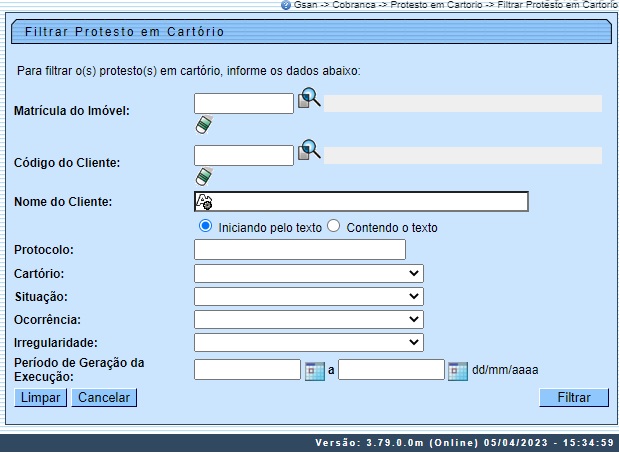Click eraser icon below Código do Cliente field
The image size is (619, 453).
pos(204,176)
